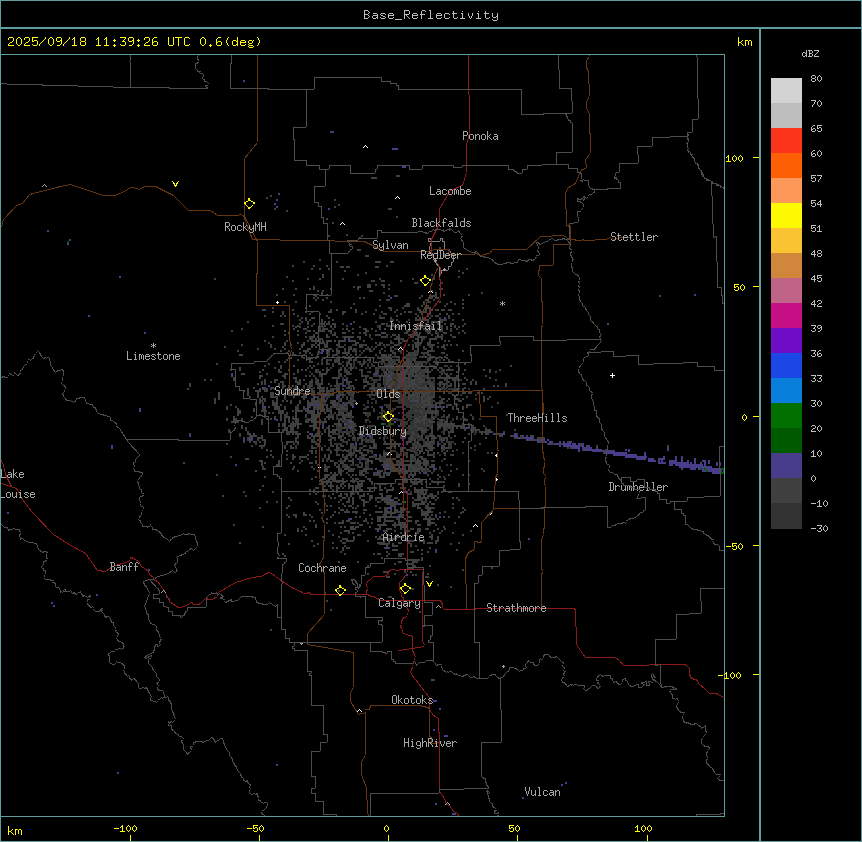Click the yellow diamond marker above RockyMH
This screenshot has height=842, width=862.
tap(249, 203)
